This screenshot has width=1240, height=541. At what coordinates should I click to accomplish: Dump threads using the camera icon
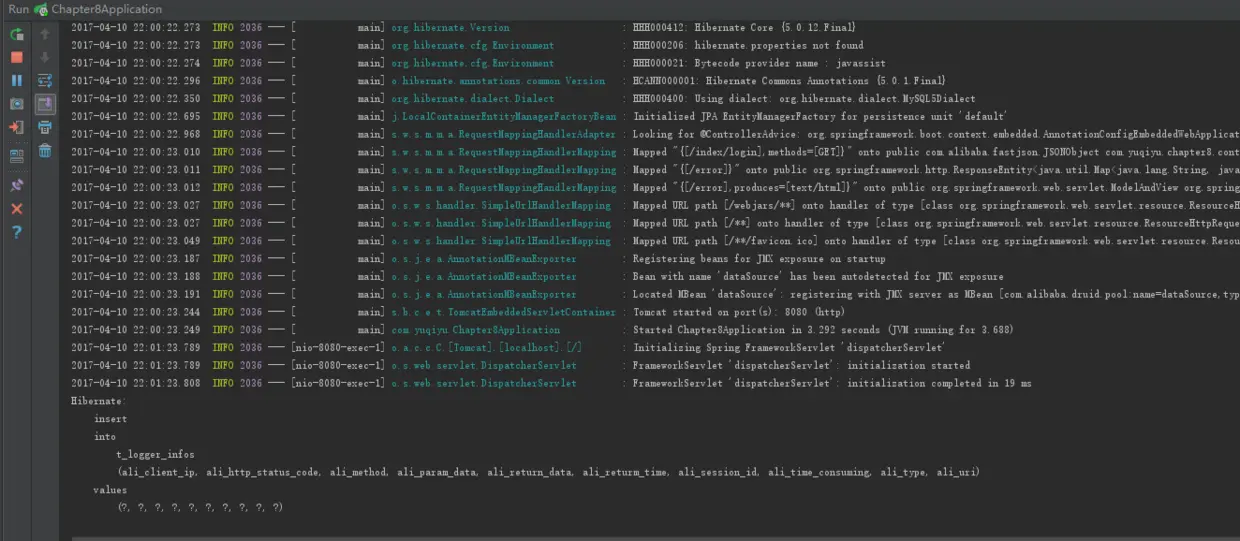17,104
